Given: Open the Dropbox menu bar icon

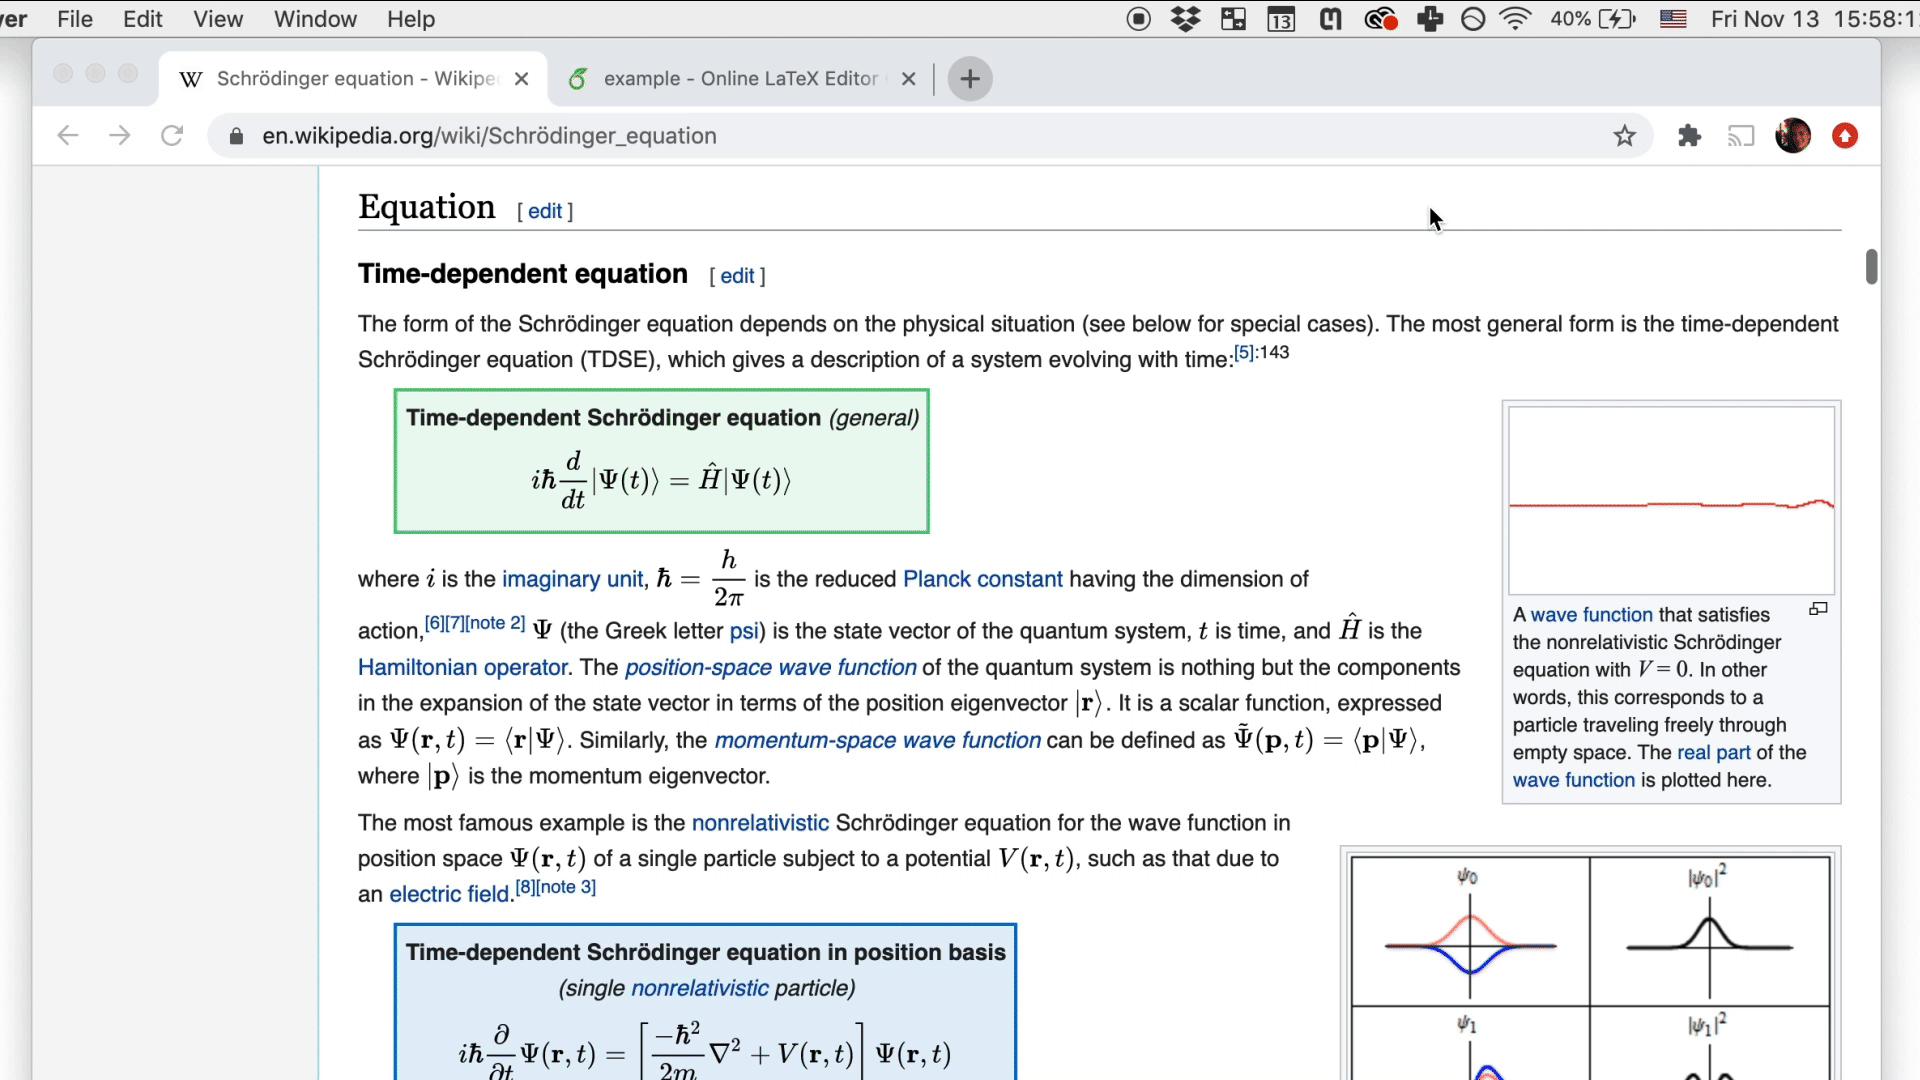Looking at the screenshot, I should click(1186, 19).
